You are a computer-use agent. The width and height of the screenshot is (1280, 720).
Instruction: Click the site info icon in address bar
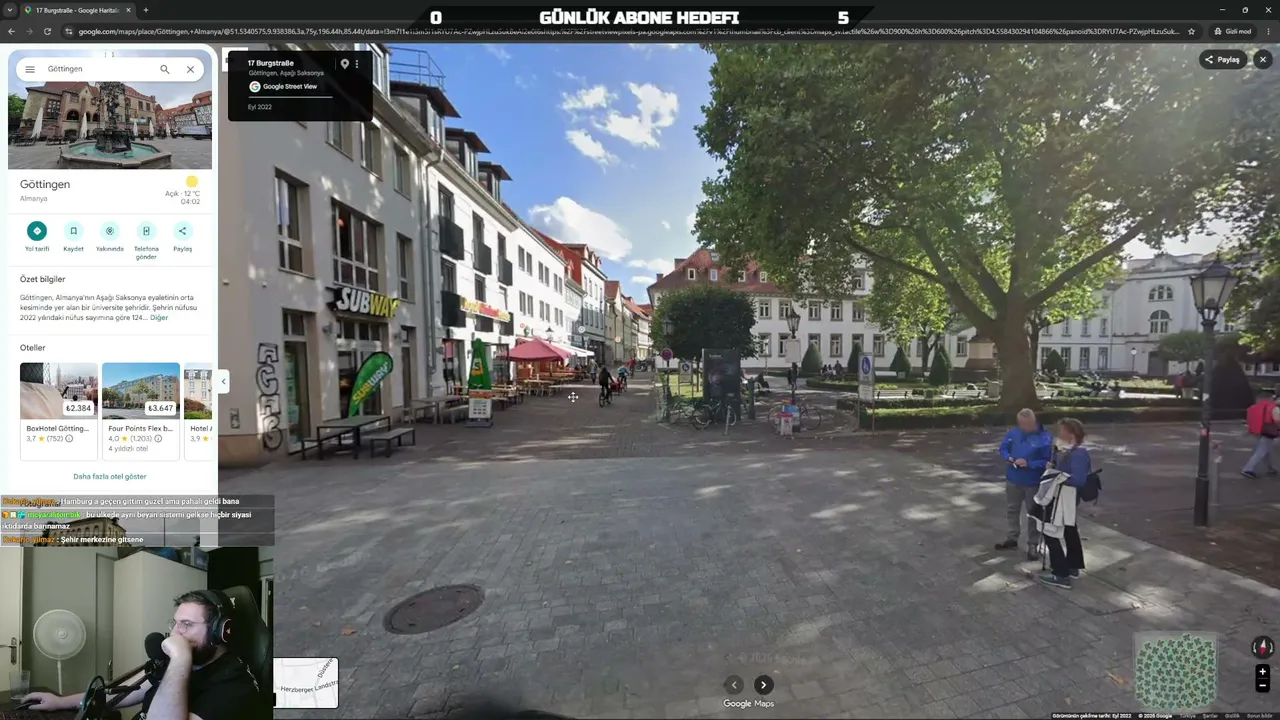point(69,31)
